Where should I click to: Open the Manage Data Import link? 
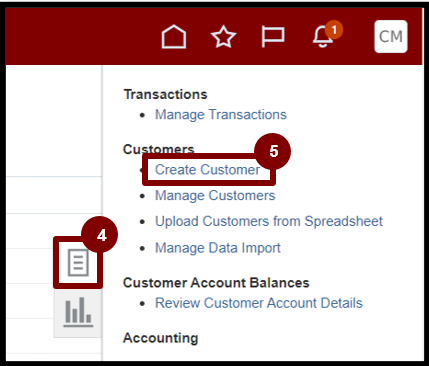point(218,248)
